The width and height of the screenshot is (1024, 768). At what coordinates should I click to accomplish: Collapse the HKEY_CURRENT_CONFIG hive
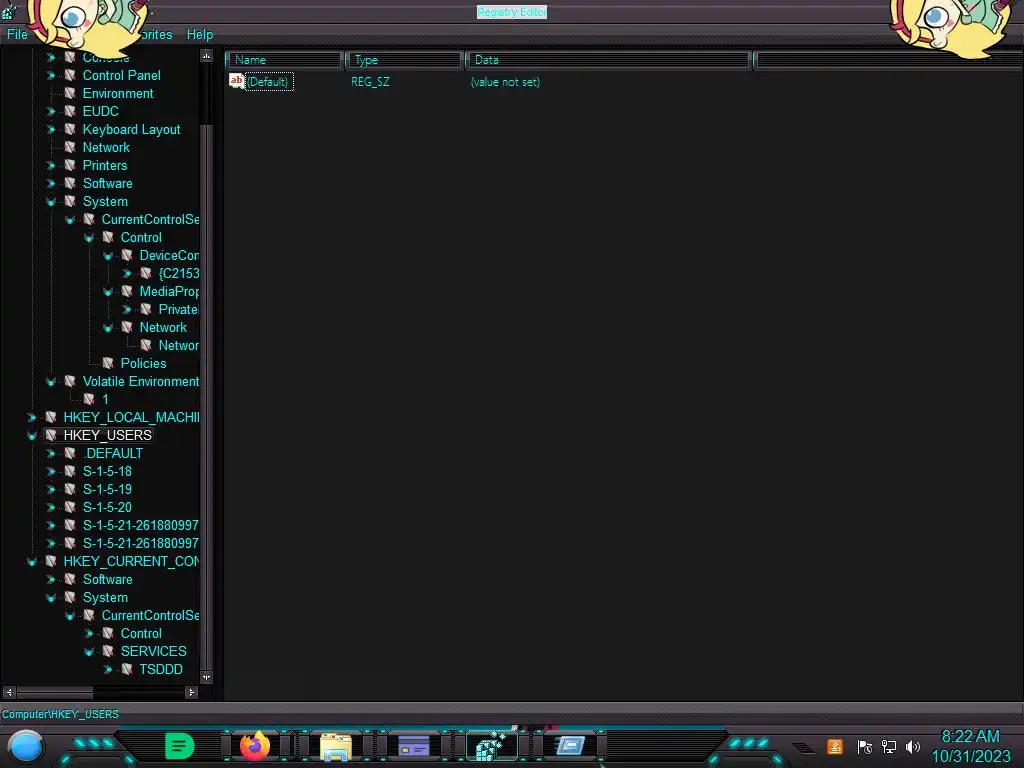pos(32,561)
